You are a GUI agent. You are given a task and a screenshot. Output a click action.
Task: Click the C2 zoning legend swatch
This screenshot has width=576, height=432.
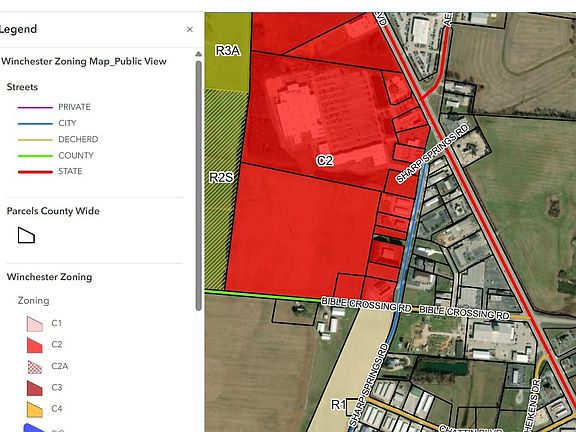tap(35, 345)
